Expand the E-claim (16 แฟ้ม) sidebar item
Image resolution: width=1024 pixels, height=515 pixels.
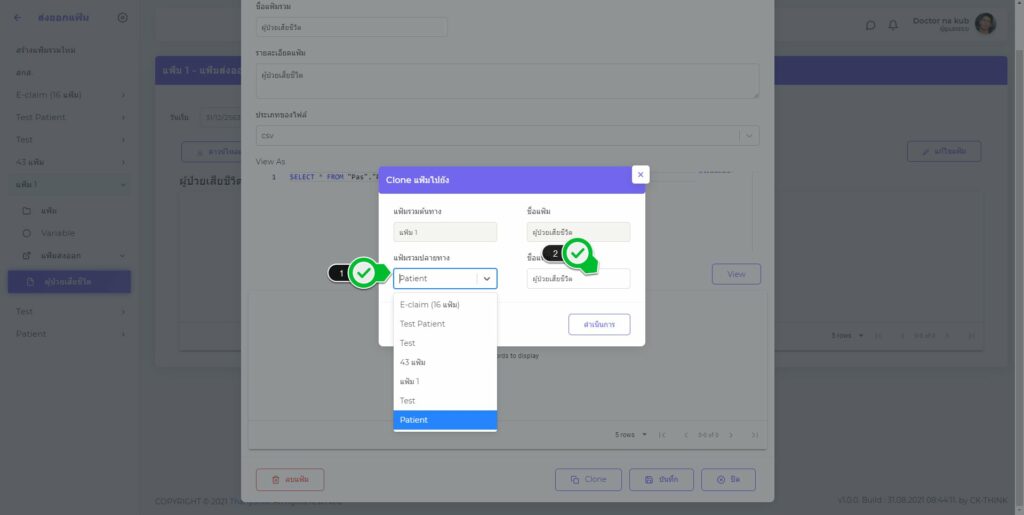[x=123, y=95]
